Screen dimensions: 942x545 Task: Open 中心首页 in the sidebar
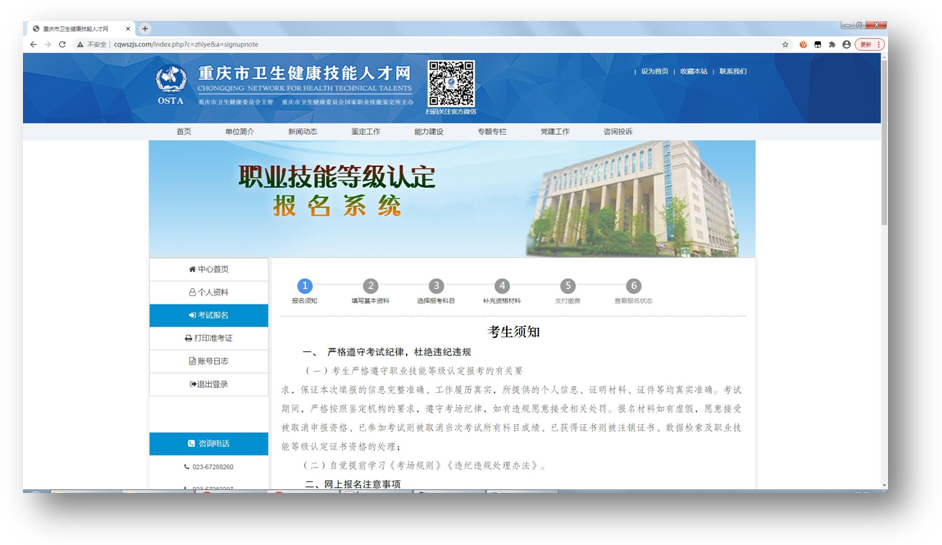click(x=209, y=269)
